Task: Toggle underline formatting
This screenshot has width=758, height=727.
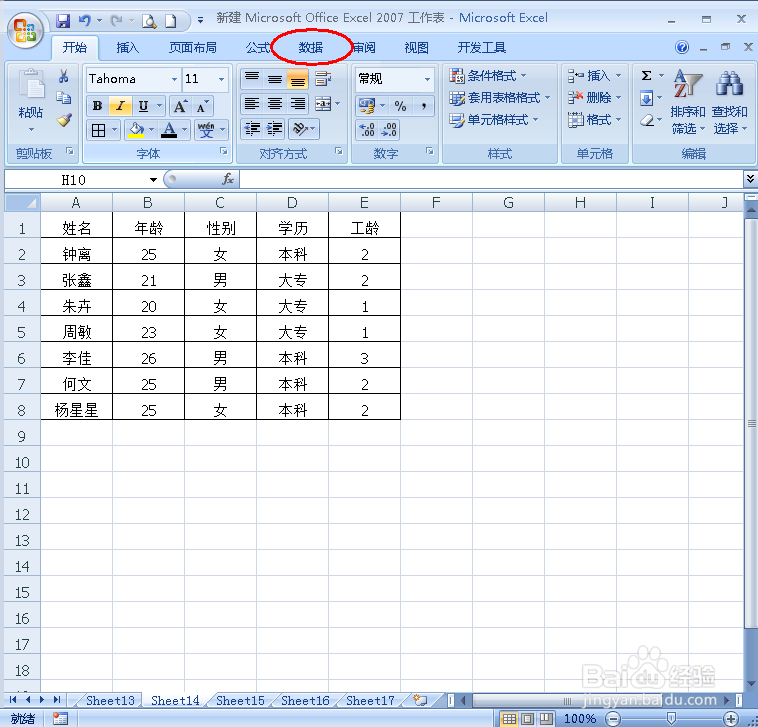Action: pos(143,106)
